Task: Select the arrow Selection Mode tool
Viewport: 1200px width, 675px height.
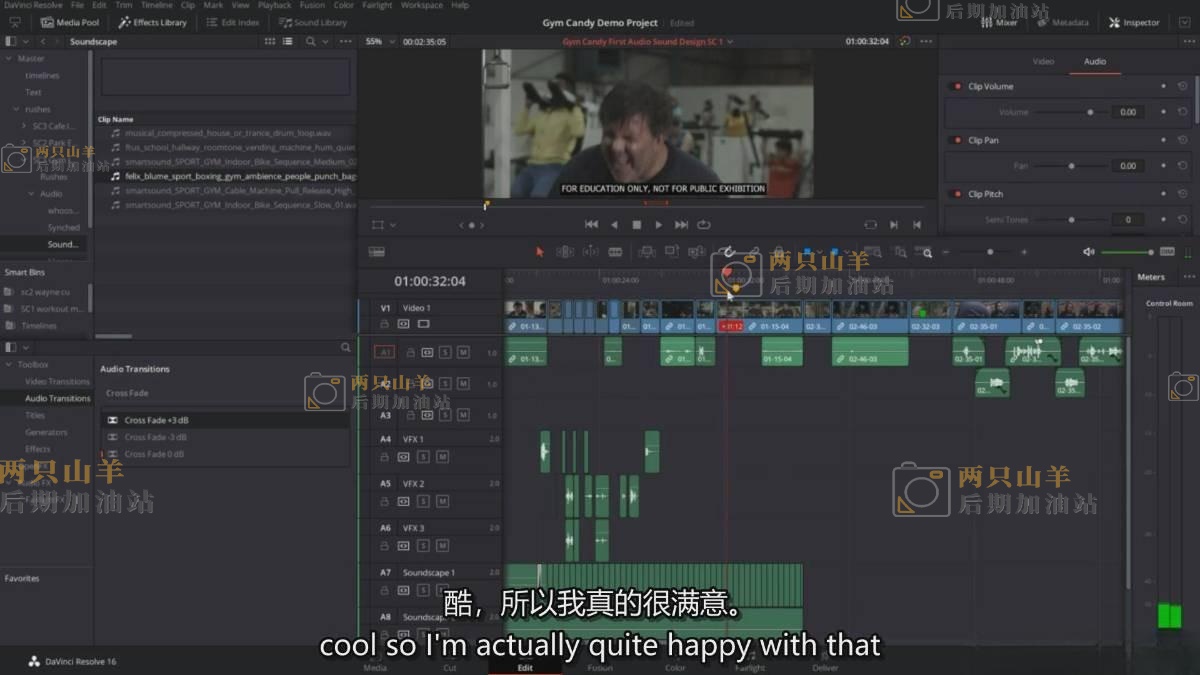Action: point(540,252)
